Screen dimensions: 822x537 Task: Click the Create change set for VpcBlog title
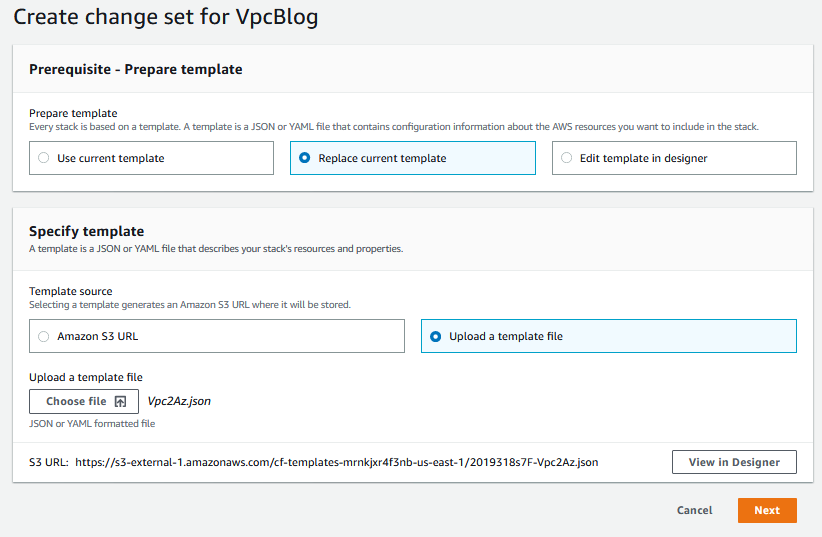tap(166, 17)
